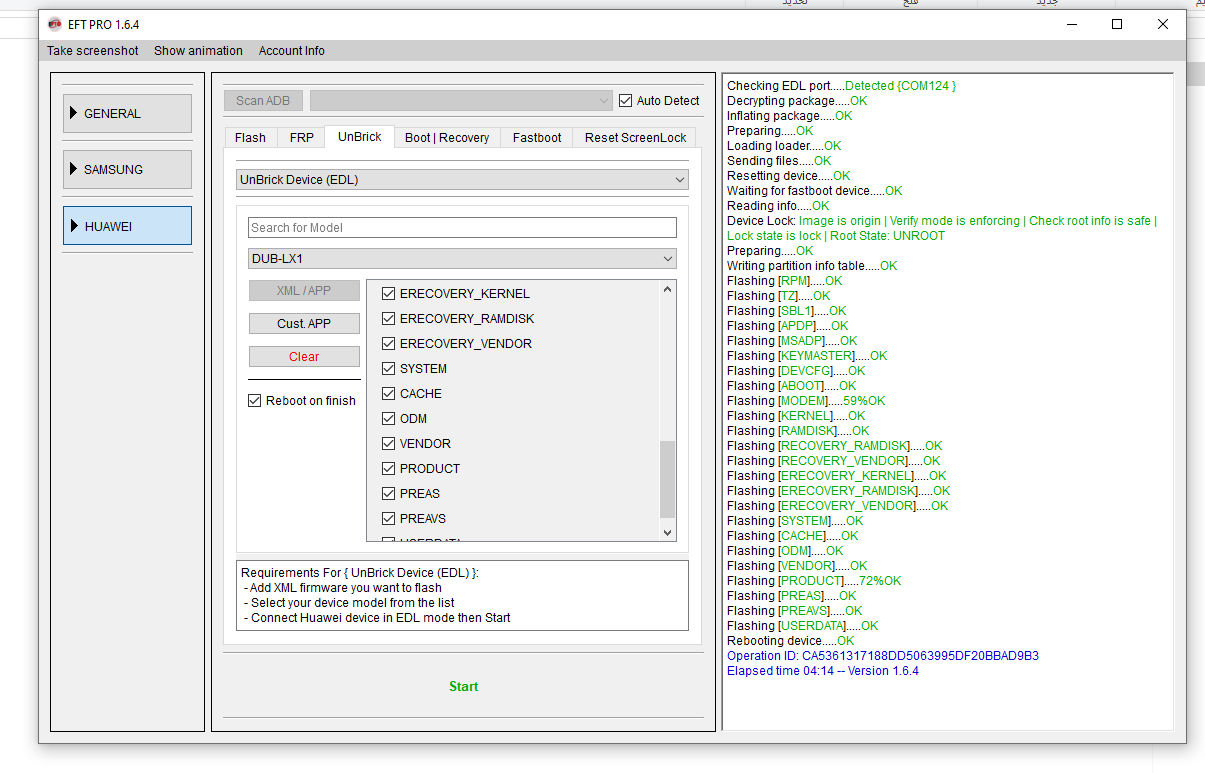Toggle the Auto Detect checkbox
This screenshot has width=1205, height=773.
click(626, 101)
